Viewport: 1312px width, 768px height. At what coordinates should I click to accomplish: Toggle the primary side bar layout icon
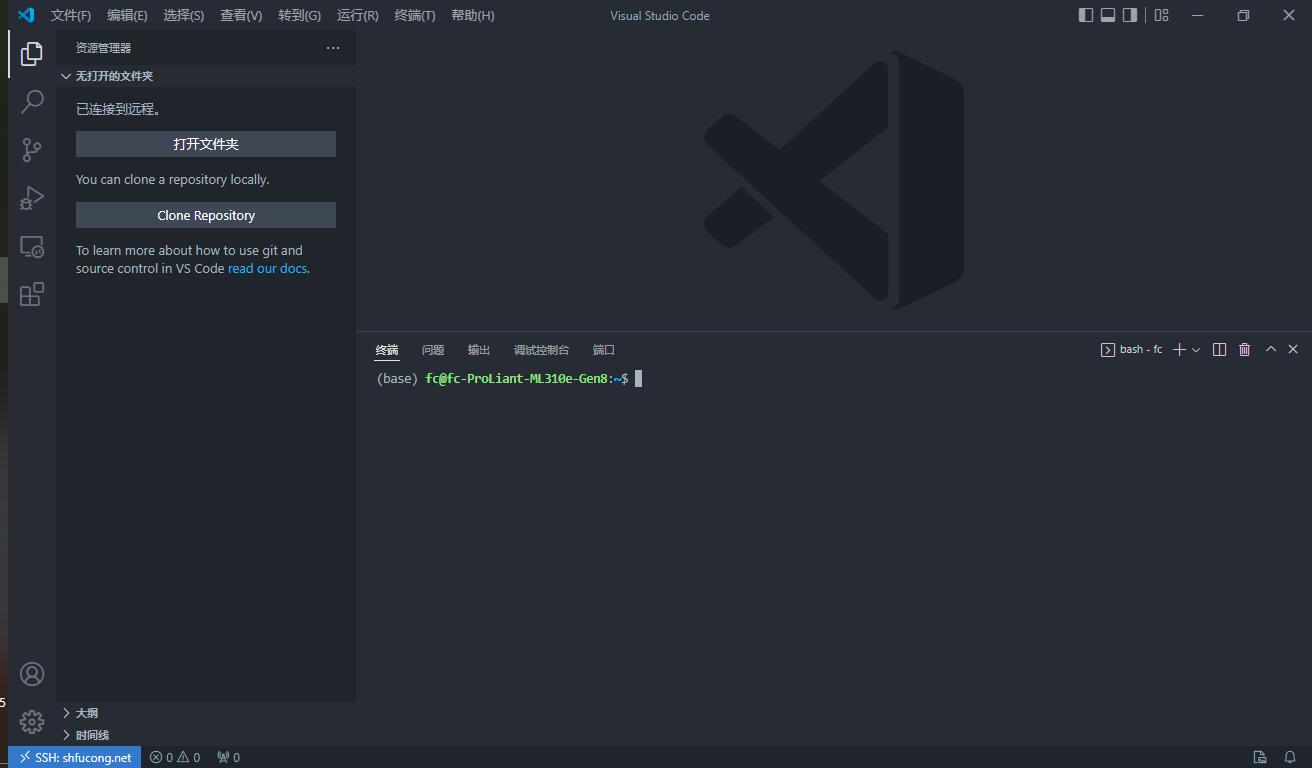tap(1086, 15)
